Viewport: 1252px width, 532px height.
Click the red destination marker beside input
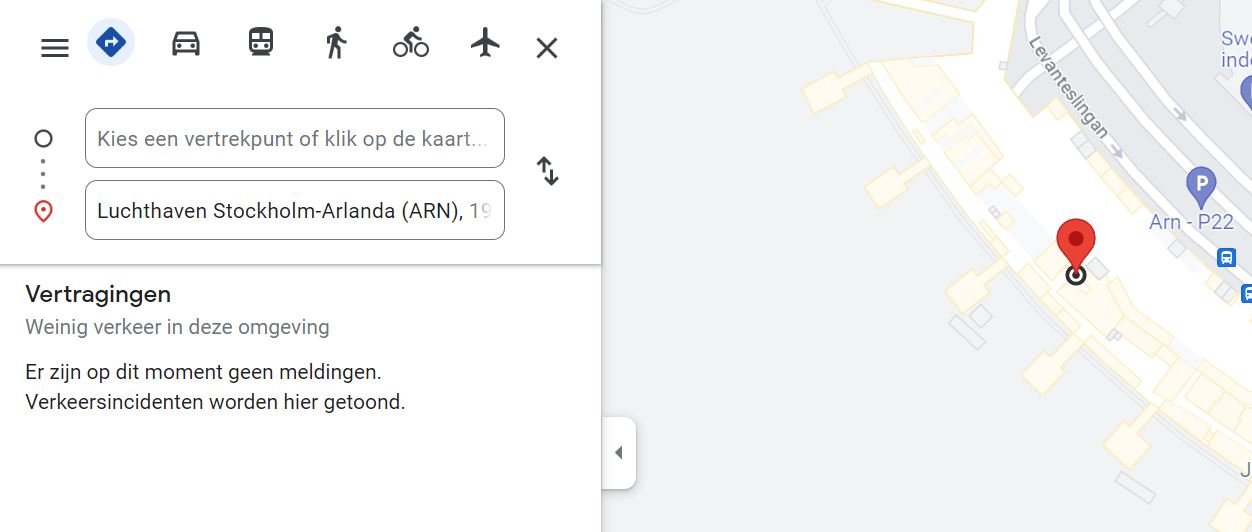[x=43, y=211]
